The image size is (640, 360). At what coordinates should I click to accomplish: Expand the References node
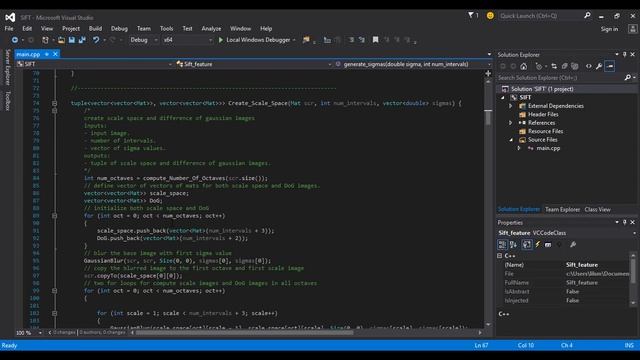(x=511, y=123)
